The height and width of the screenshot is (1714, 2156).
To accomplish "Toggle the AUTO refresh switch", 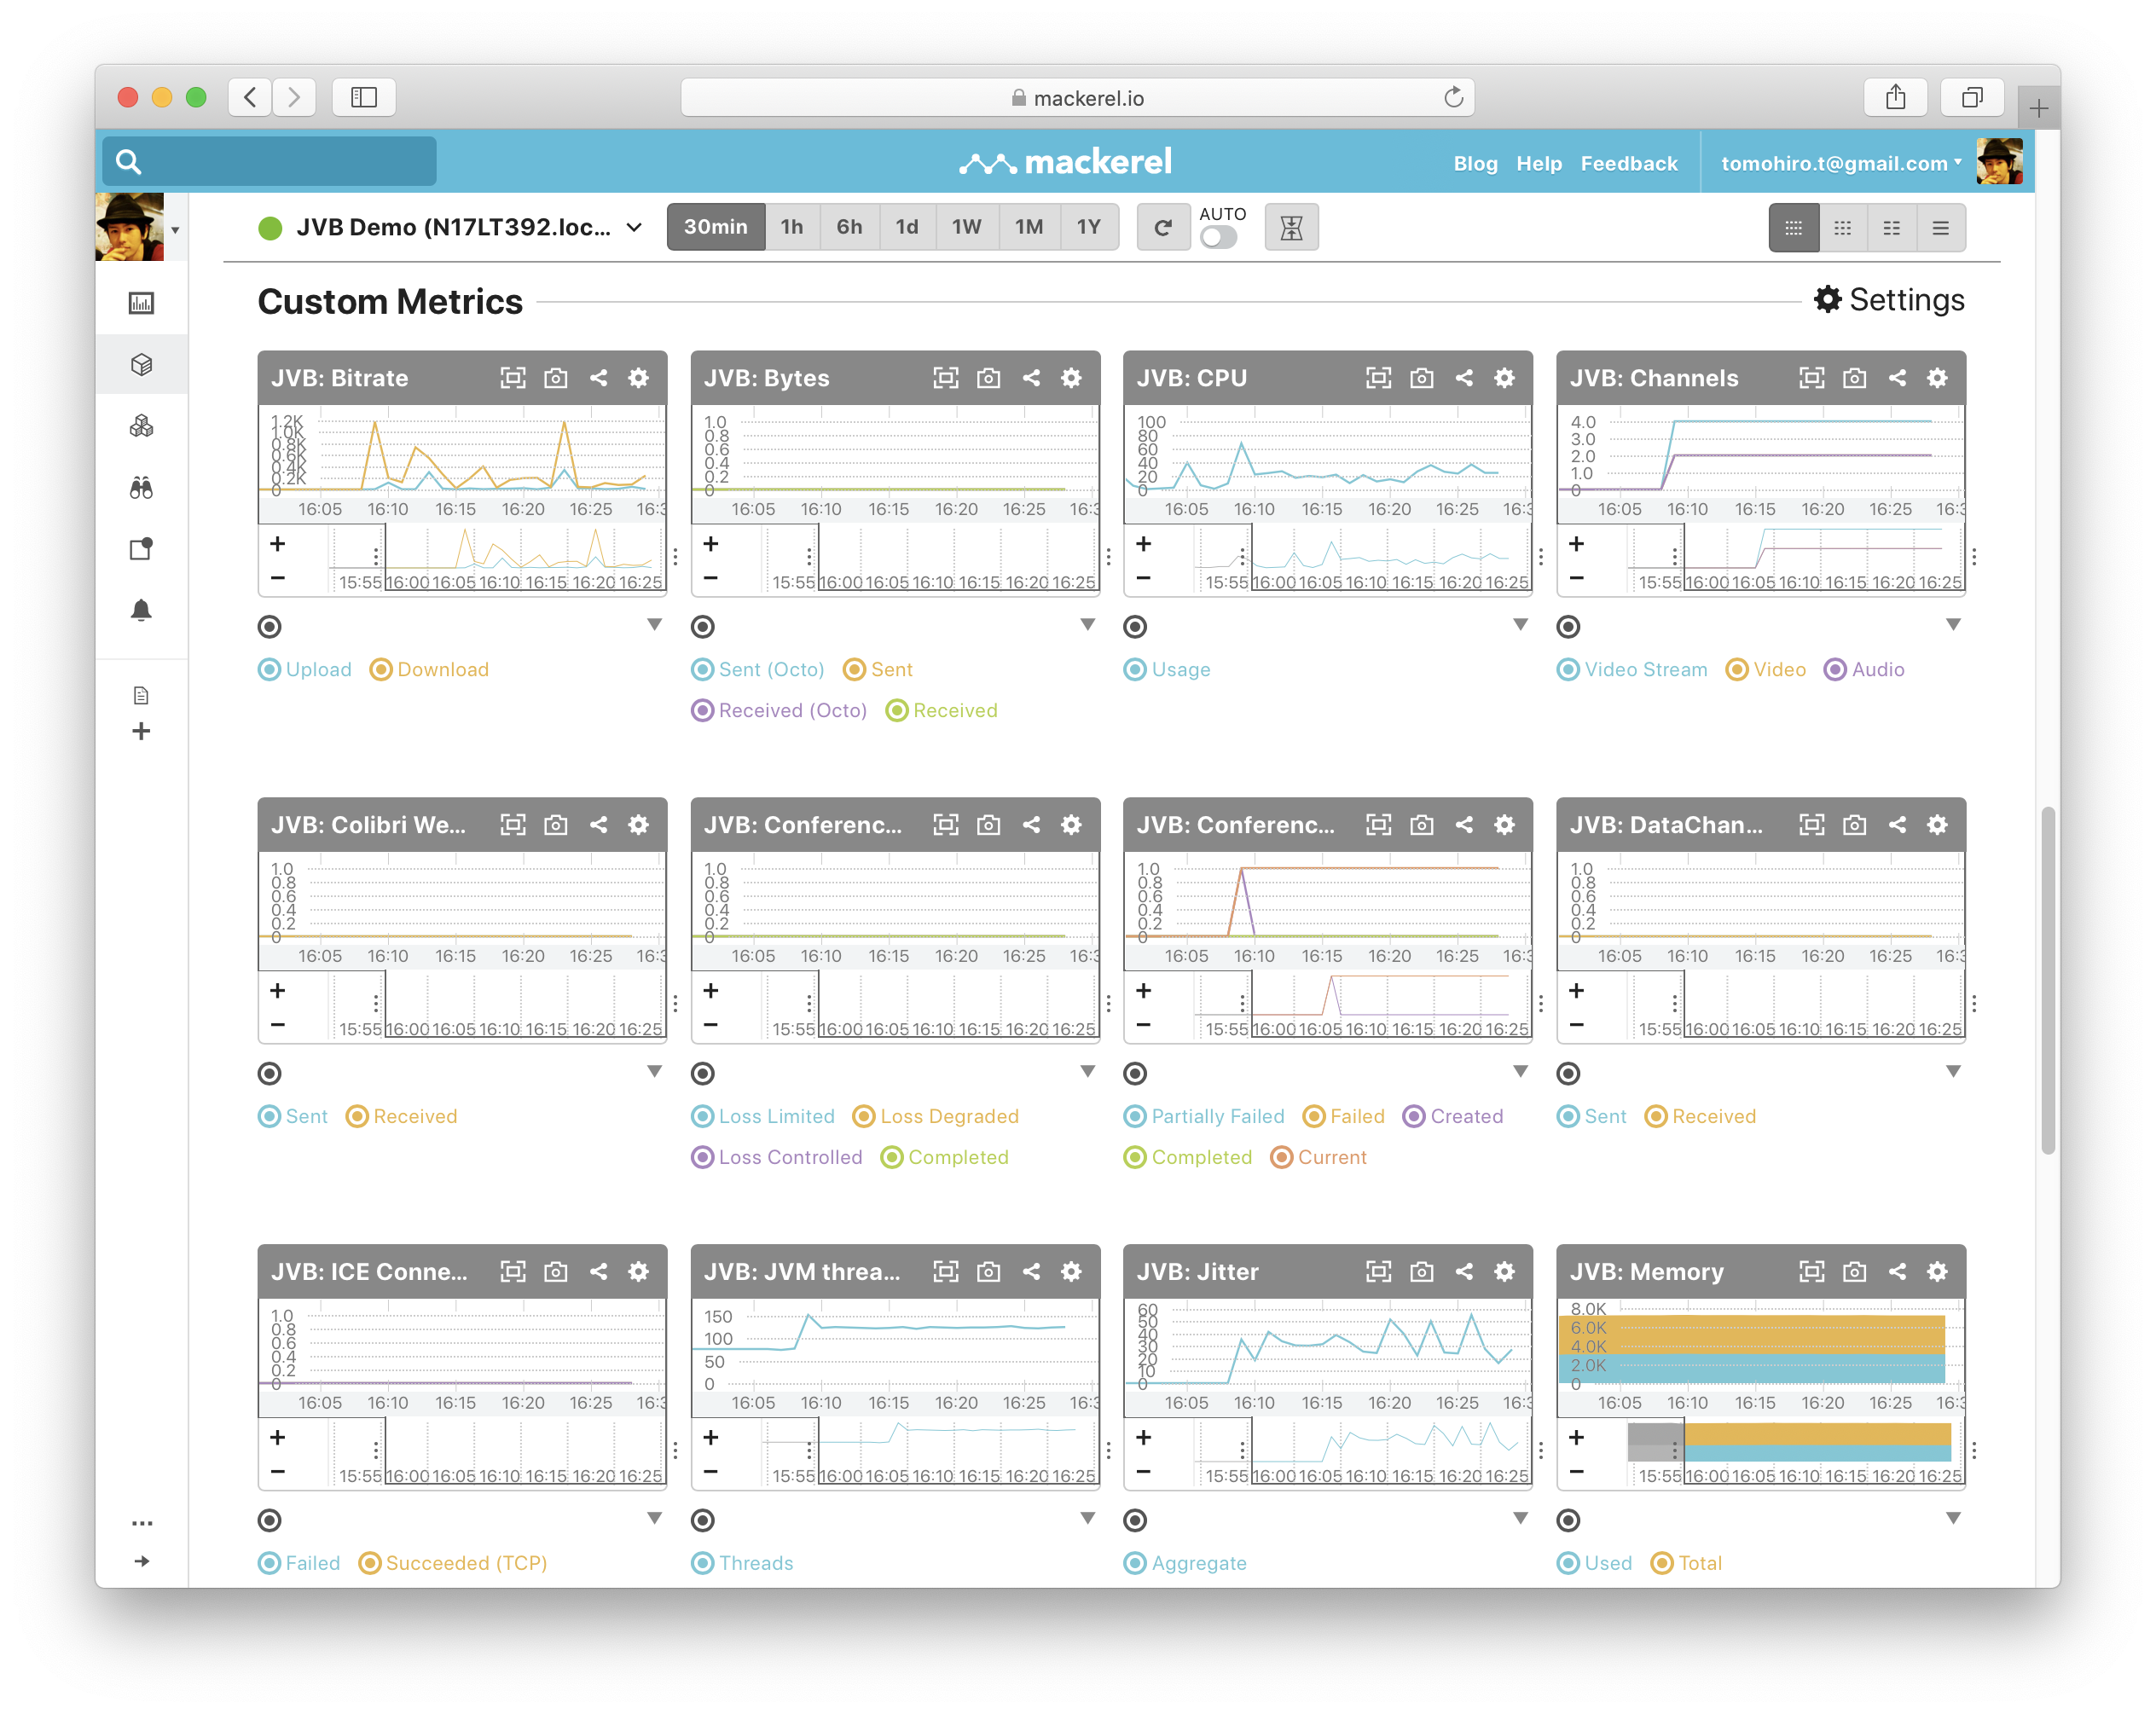I will [1218, 238].
